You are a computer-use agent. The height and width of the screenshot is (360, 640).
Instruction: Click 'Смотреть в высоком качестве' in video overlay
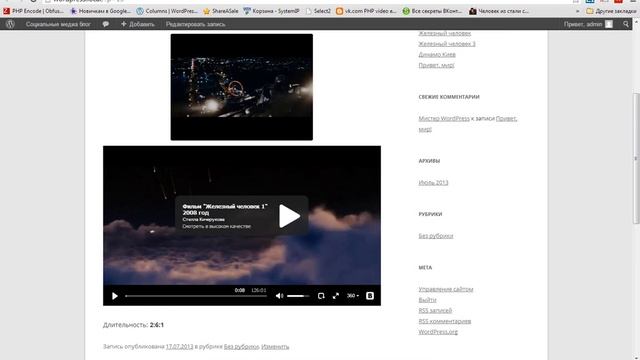(x=216, y=226)
